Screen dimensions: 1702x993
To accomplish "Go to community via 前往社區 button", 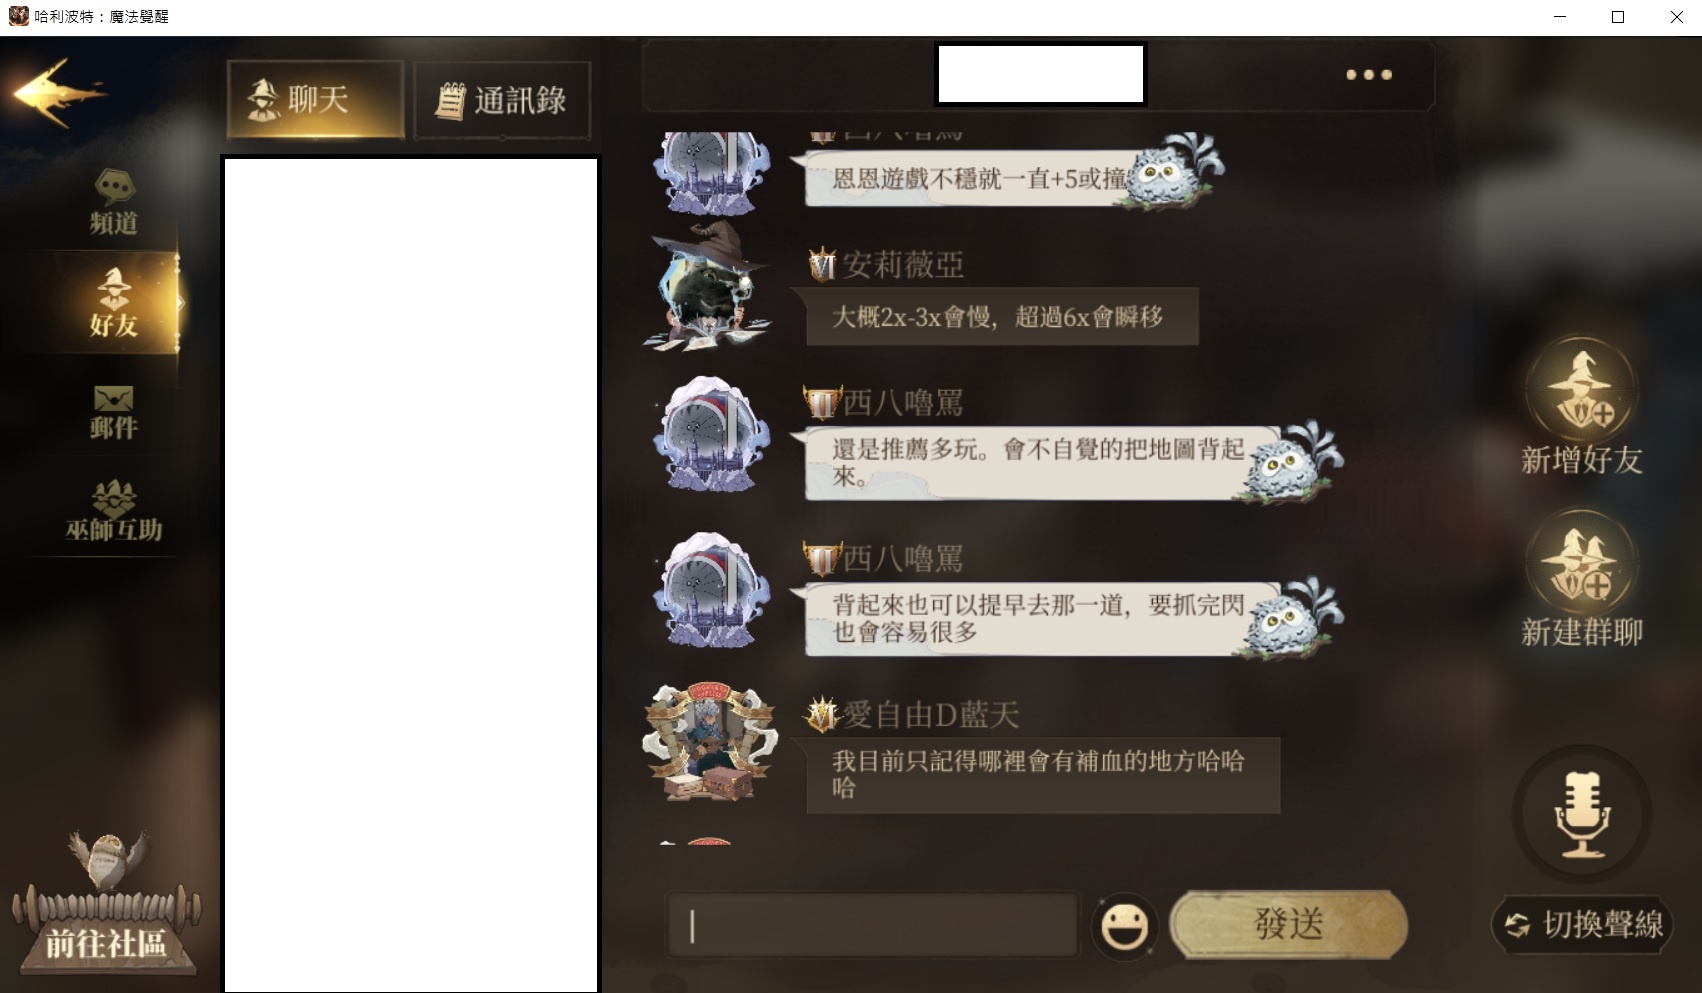I will [x=105, y=910].
